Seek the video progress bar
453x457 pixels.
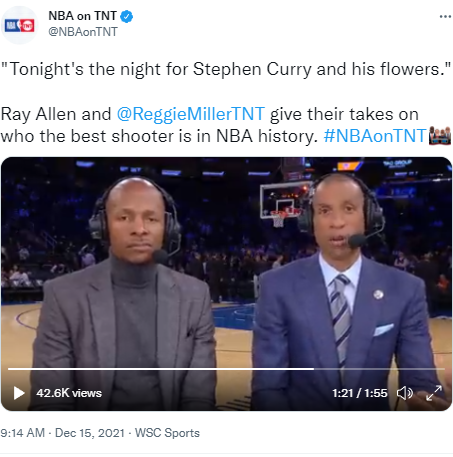(x=226, y=369)
